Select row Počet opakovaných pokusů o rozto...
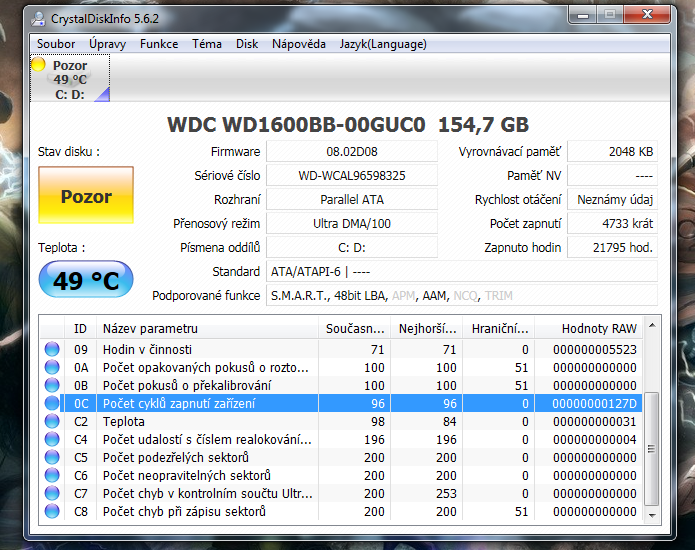The height and width of the screenshot is (550, 695). pyautogui.click(x=340, y=367)
